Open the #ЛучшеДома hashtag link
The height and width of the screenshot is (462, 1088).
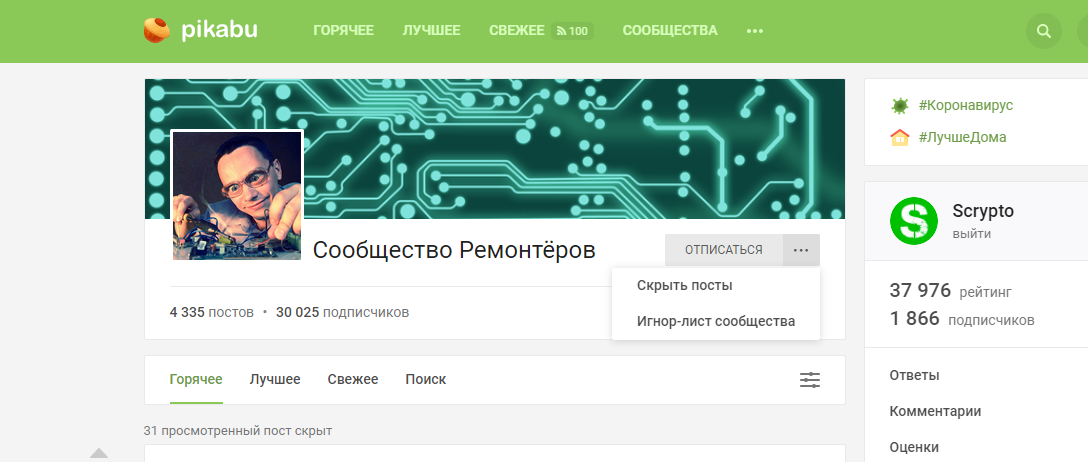[962, 137]
